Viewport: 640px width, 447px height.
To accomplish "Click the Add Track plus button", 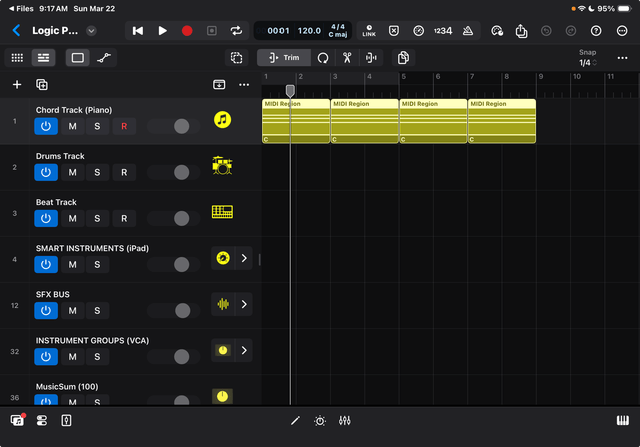I will pyautogui.click(x=16, y=85).
